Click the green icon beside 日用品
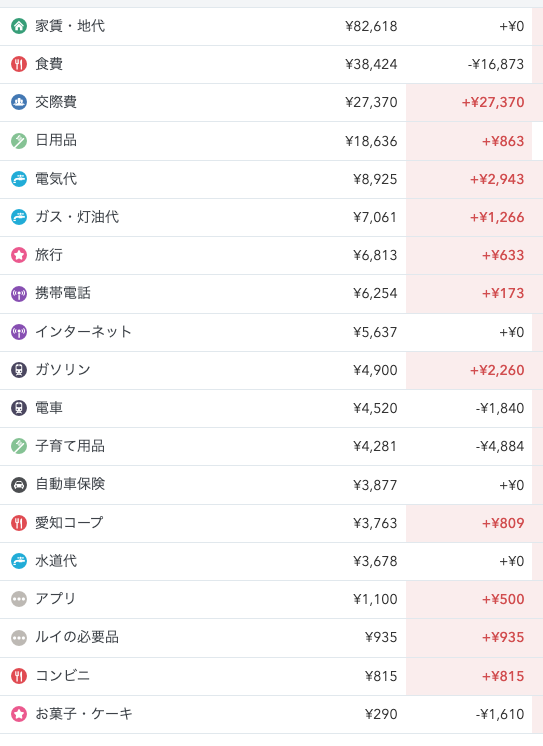 (19, 141)
